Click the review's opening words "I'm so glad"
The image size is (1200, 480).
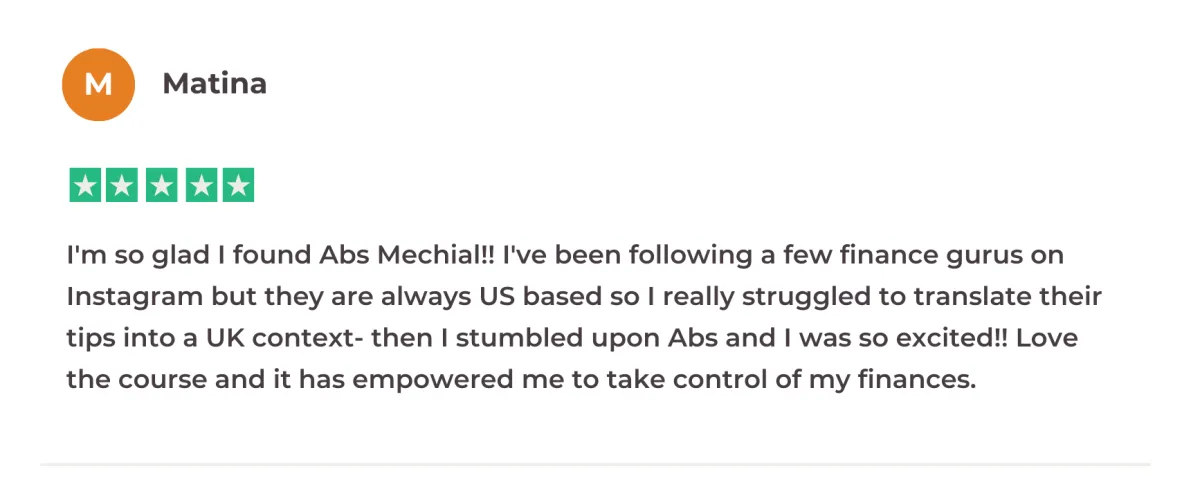(x=132, y=257)
